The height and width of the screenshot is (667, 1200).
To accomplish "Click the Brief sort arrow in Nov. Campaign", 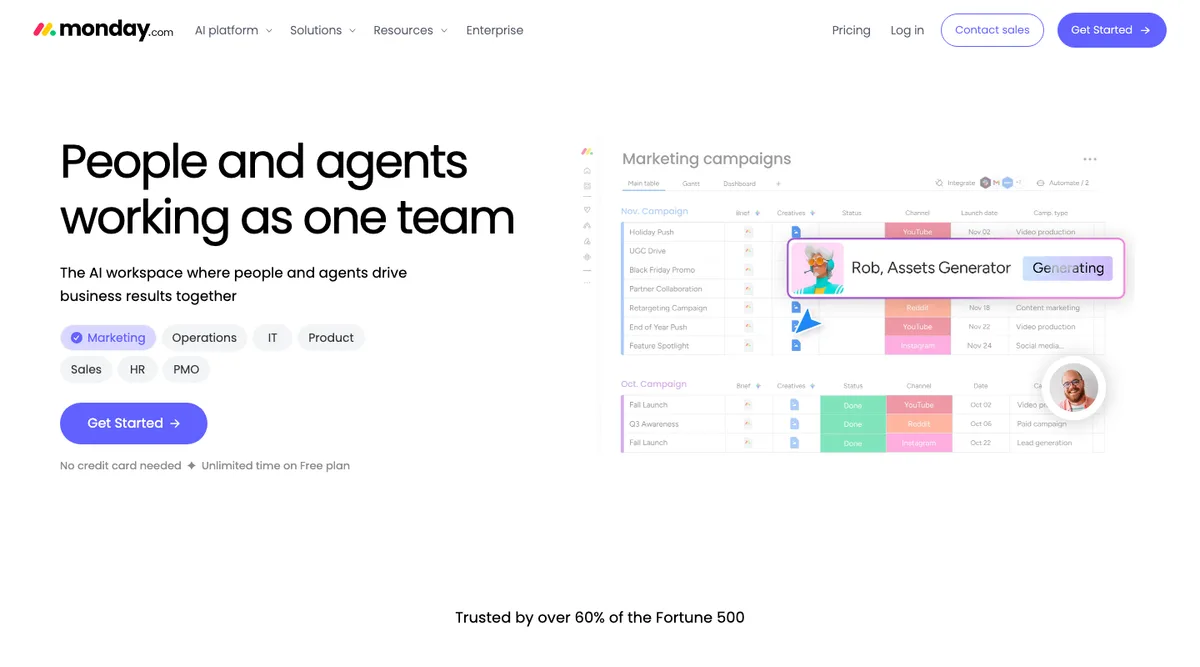I will click(757, 213).
